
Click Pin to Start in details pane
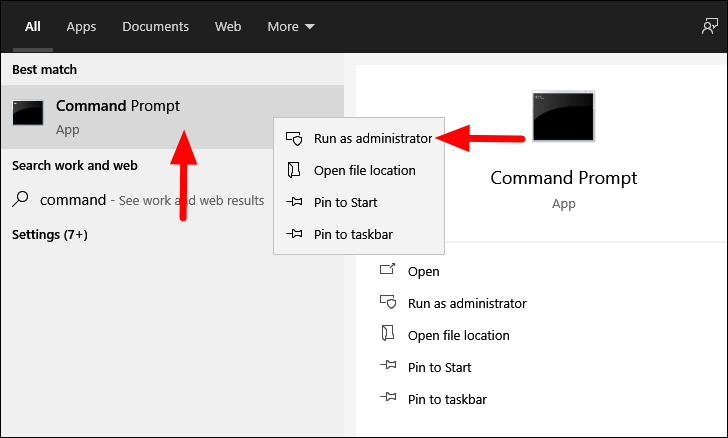[439, 368]
